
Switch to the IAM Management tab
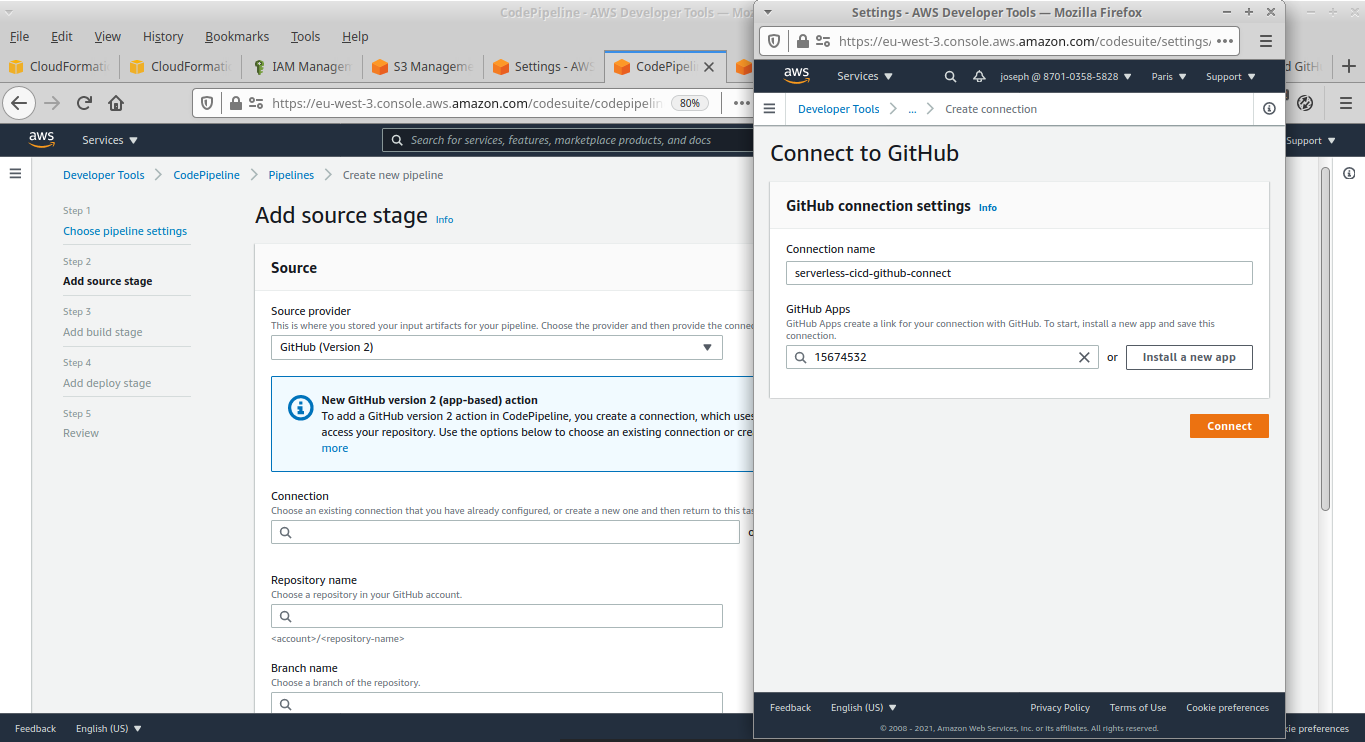tap(301, 67)
